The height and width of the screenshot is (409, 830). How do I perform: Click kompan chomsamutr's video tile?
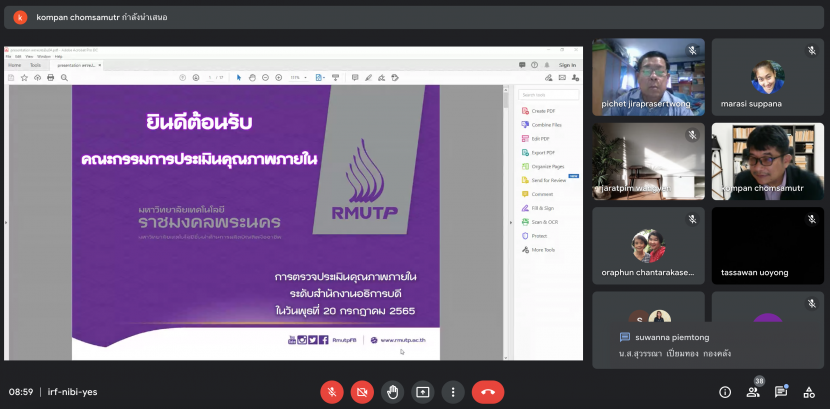tap(767, 161)
